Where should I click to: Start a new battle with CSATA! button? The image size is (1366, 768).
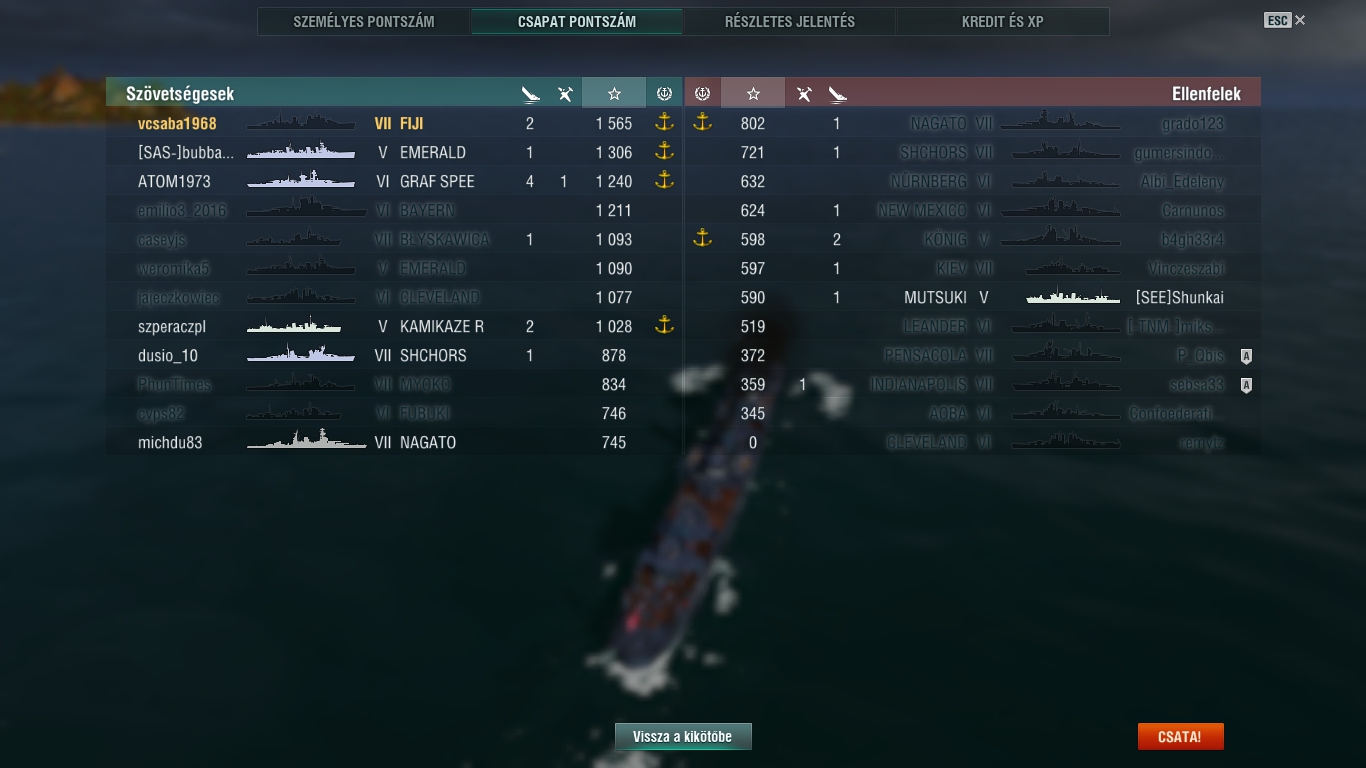[1180, 737]
